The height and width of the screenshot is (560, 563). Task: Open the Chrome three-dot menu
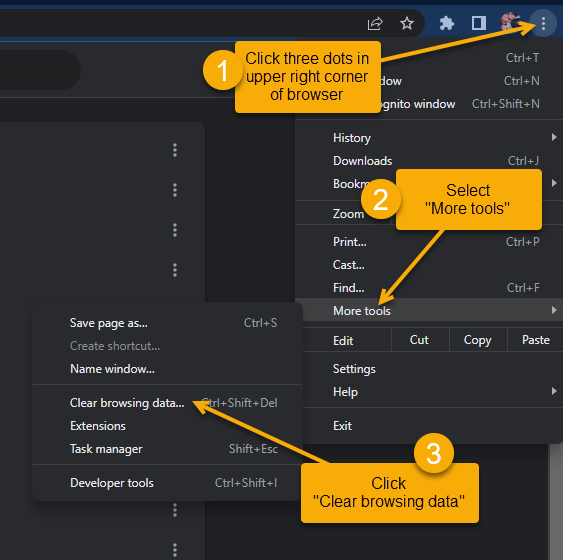543,24
